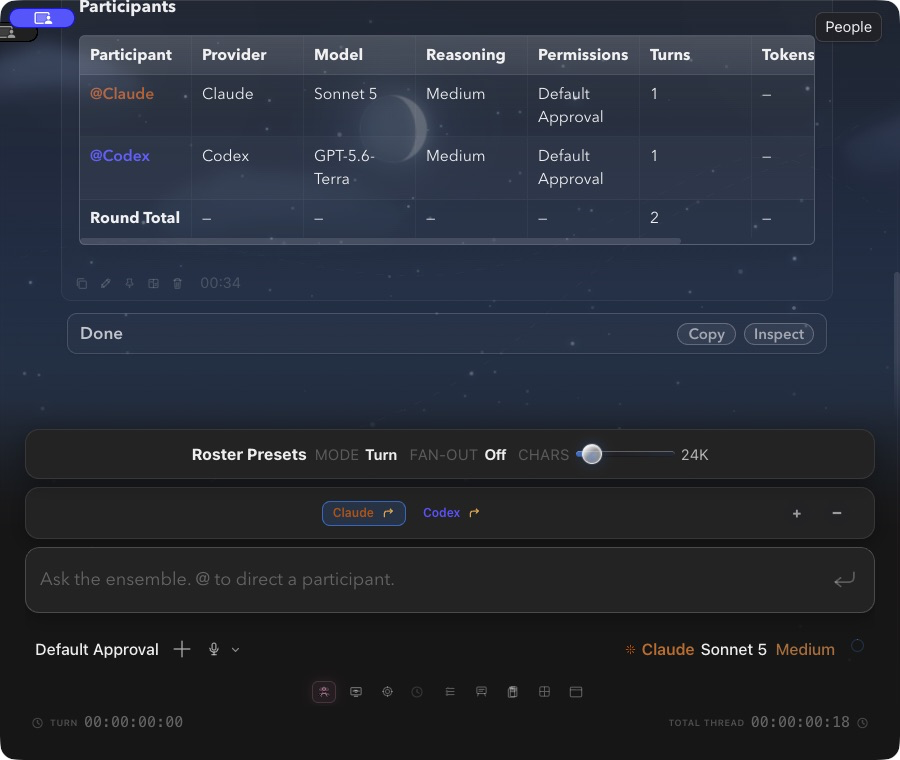The height and width of the screenshot is (760, 900).
Task: Click the 00:34 message timestamp
Action: (x=220, y=283)
